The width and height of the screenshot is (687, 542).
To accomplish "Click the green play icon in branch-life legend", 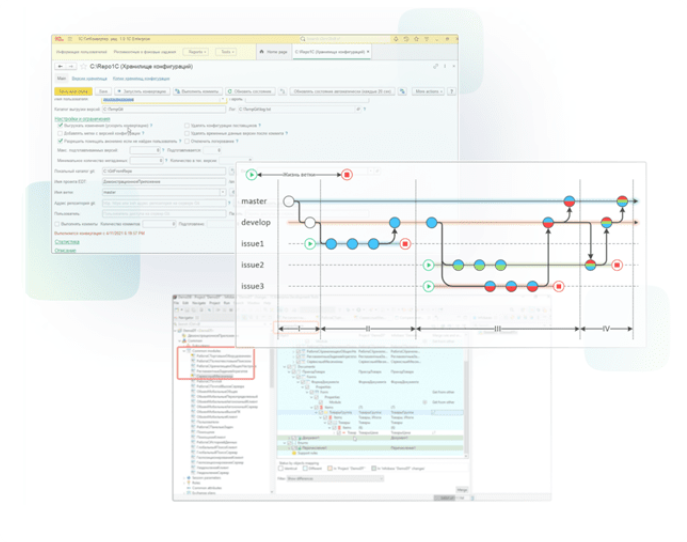I will 252,175.
